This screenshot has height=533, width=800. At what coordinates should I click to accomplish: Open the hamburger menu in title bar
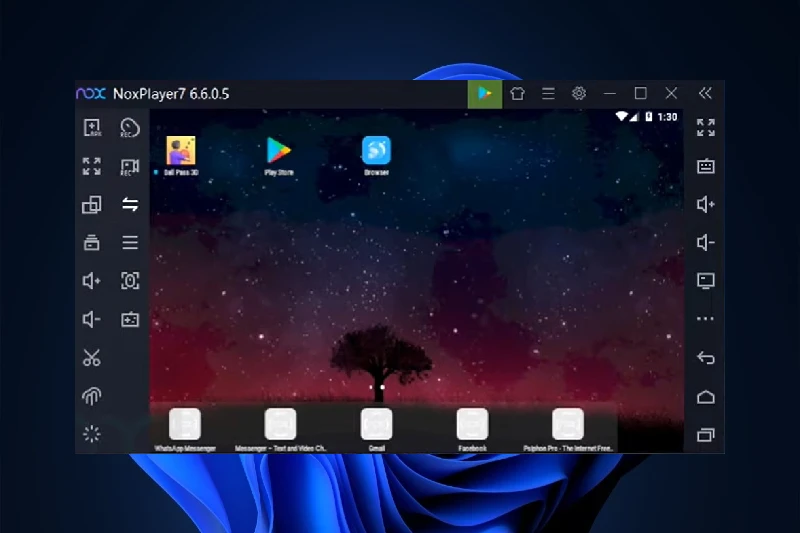click(548, 93)
